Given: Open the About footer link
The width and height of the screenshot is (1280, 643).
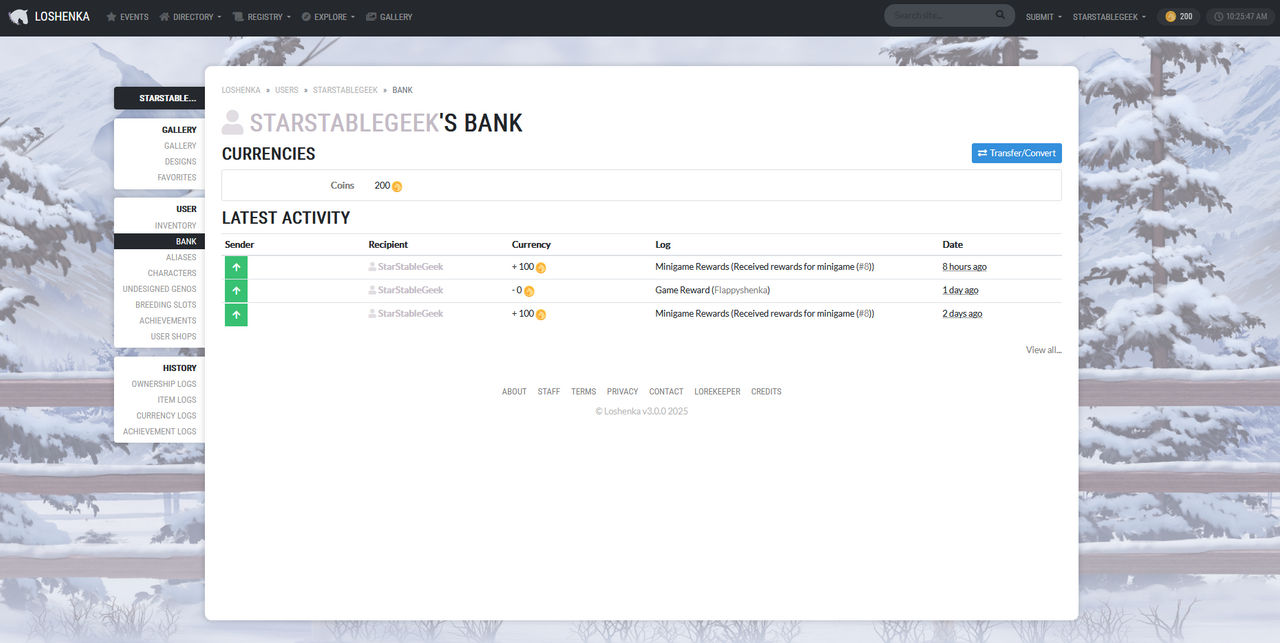Looking at the screenshot, I should (514, 392).
